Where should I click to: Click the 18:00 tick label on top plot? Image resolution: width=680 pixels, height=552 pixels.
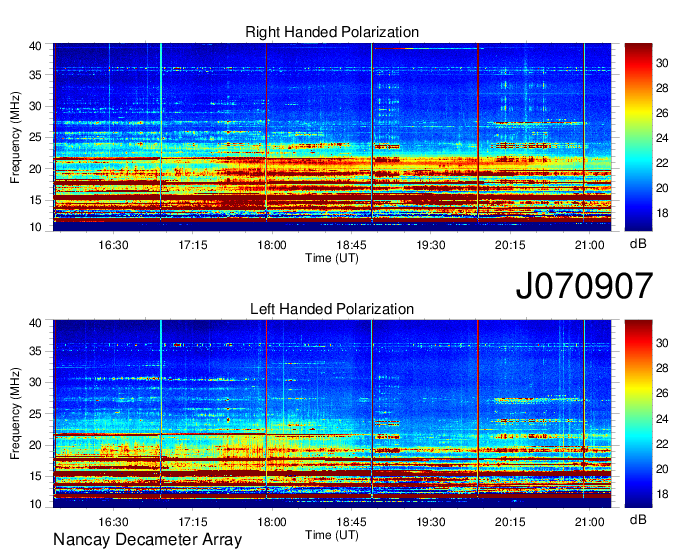pyautogui.click(x=272, y=245)
